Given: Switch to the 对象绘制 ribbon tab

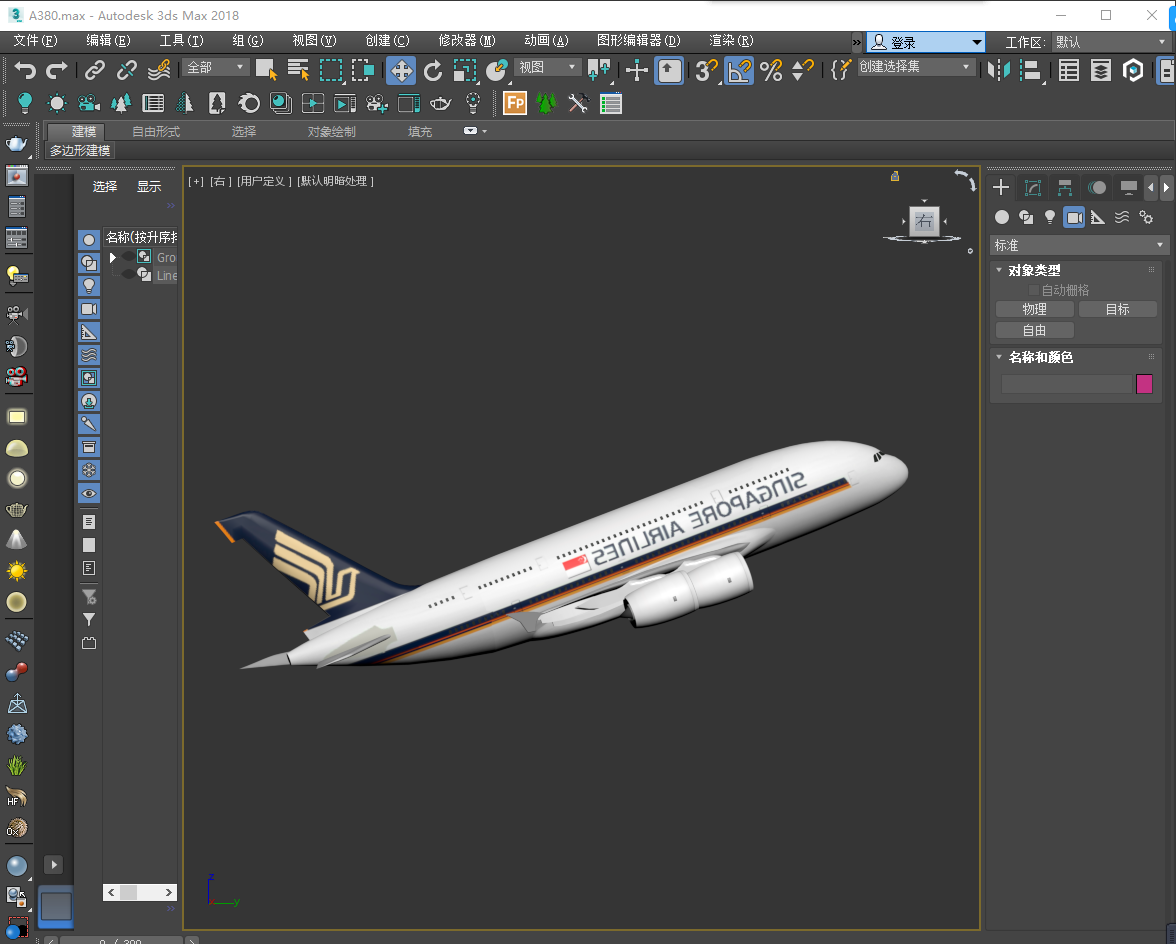Looking at the screenshot, I should (x=332, y=131).
